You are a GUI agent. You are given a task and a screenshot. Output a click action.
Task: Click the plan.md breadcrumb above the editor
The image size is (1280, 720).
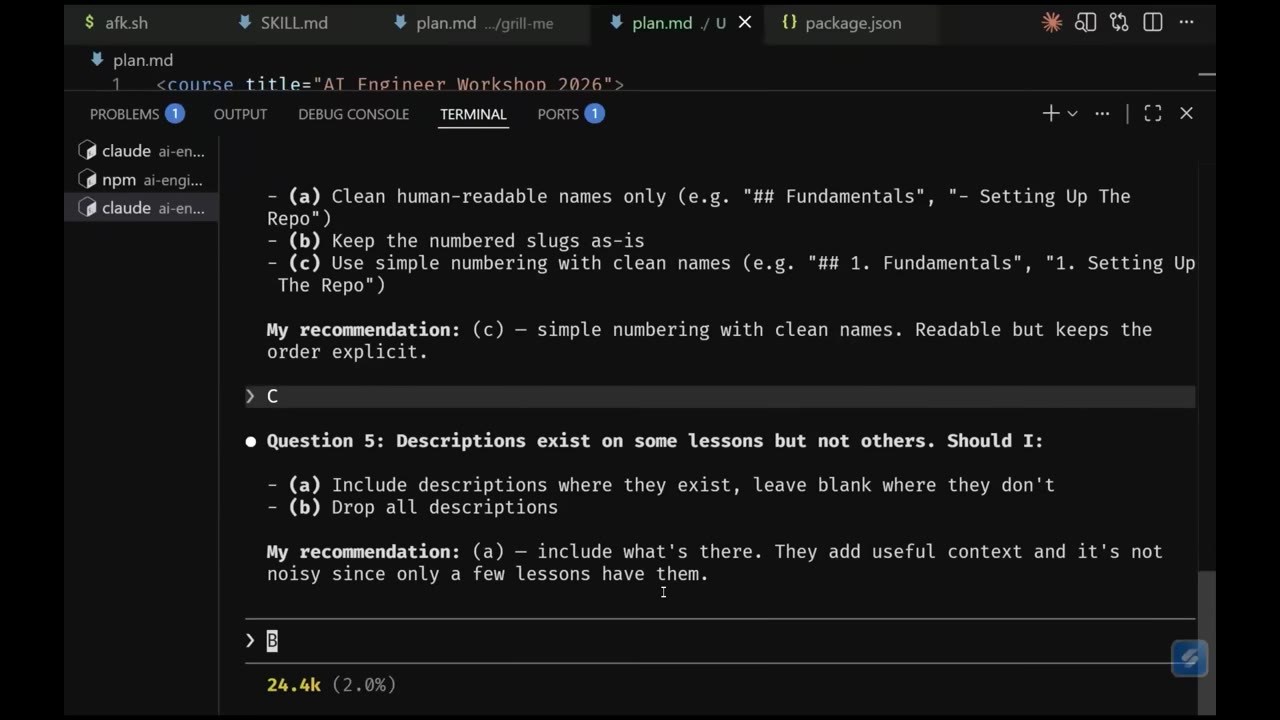[x=131, y=61]
